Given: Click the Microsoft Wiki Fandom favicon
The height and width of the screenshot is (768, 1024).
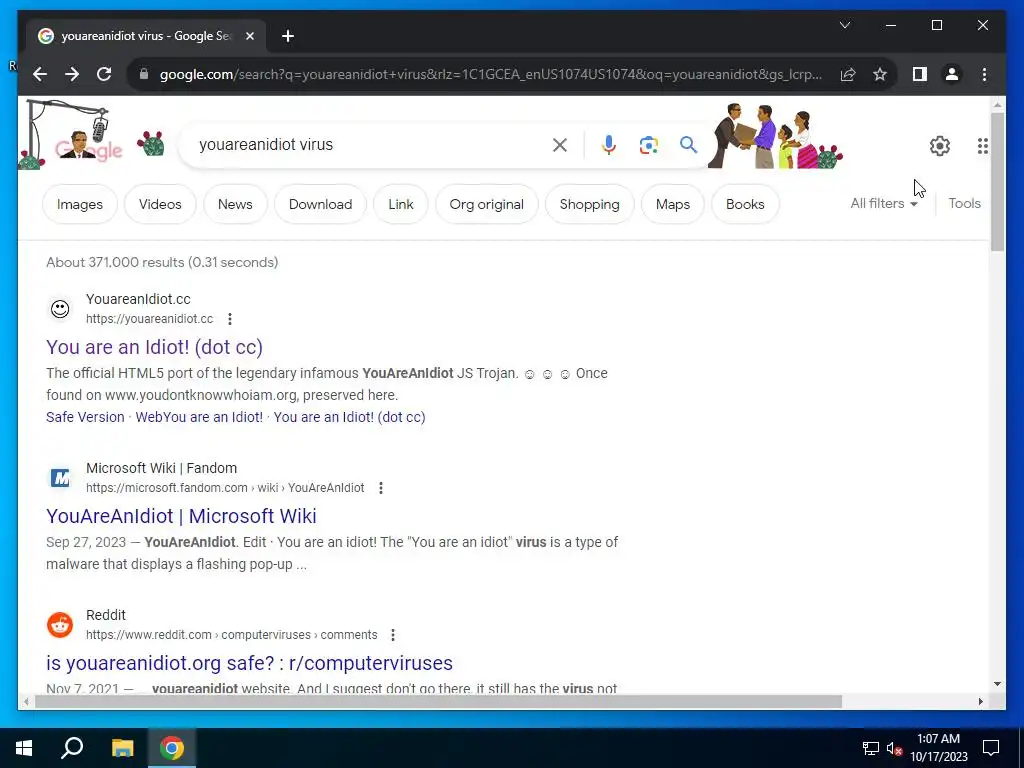Looking at the screenshot, I should [60, 478].
